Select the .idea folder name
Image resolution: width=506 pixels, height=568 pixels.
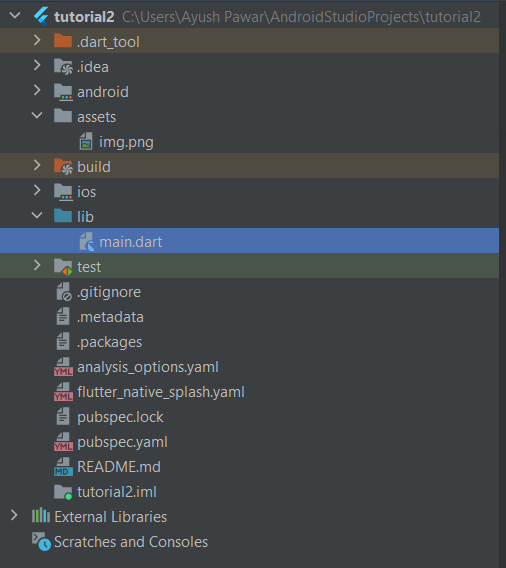point(93,67)
